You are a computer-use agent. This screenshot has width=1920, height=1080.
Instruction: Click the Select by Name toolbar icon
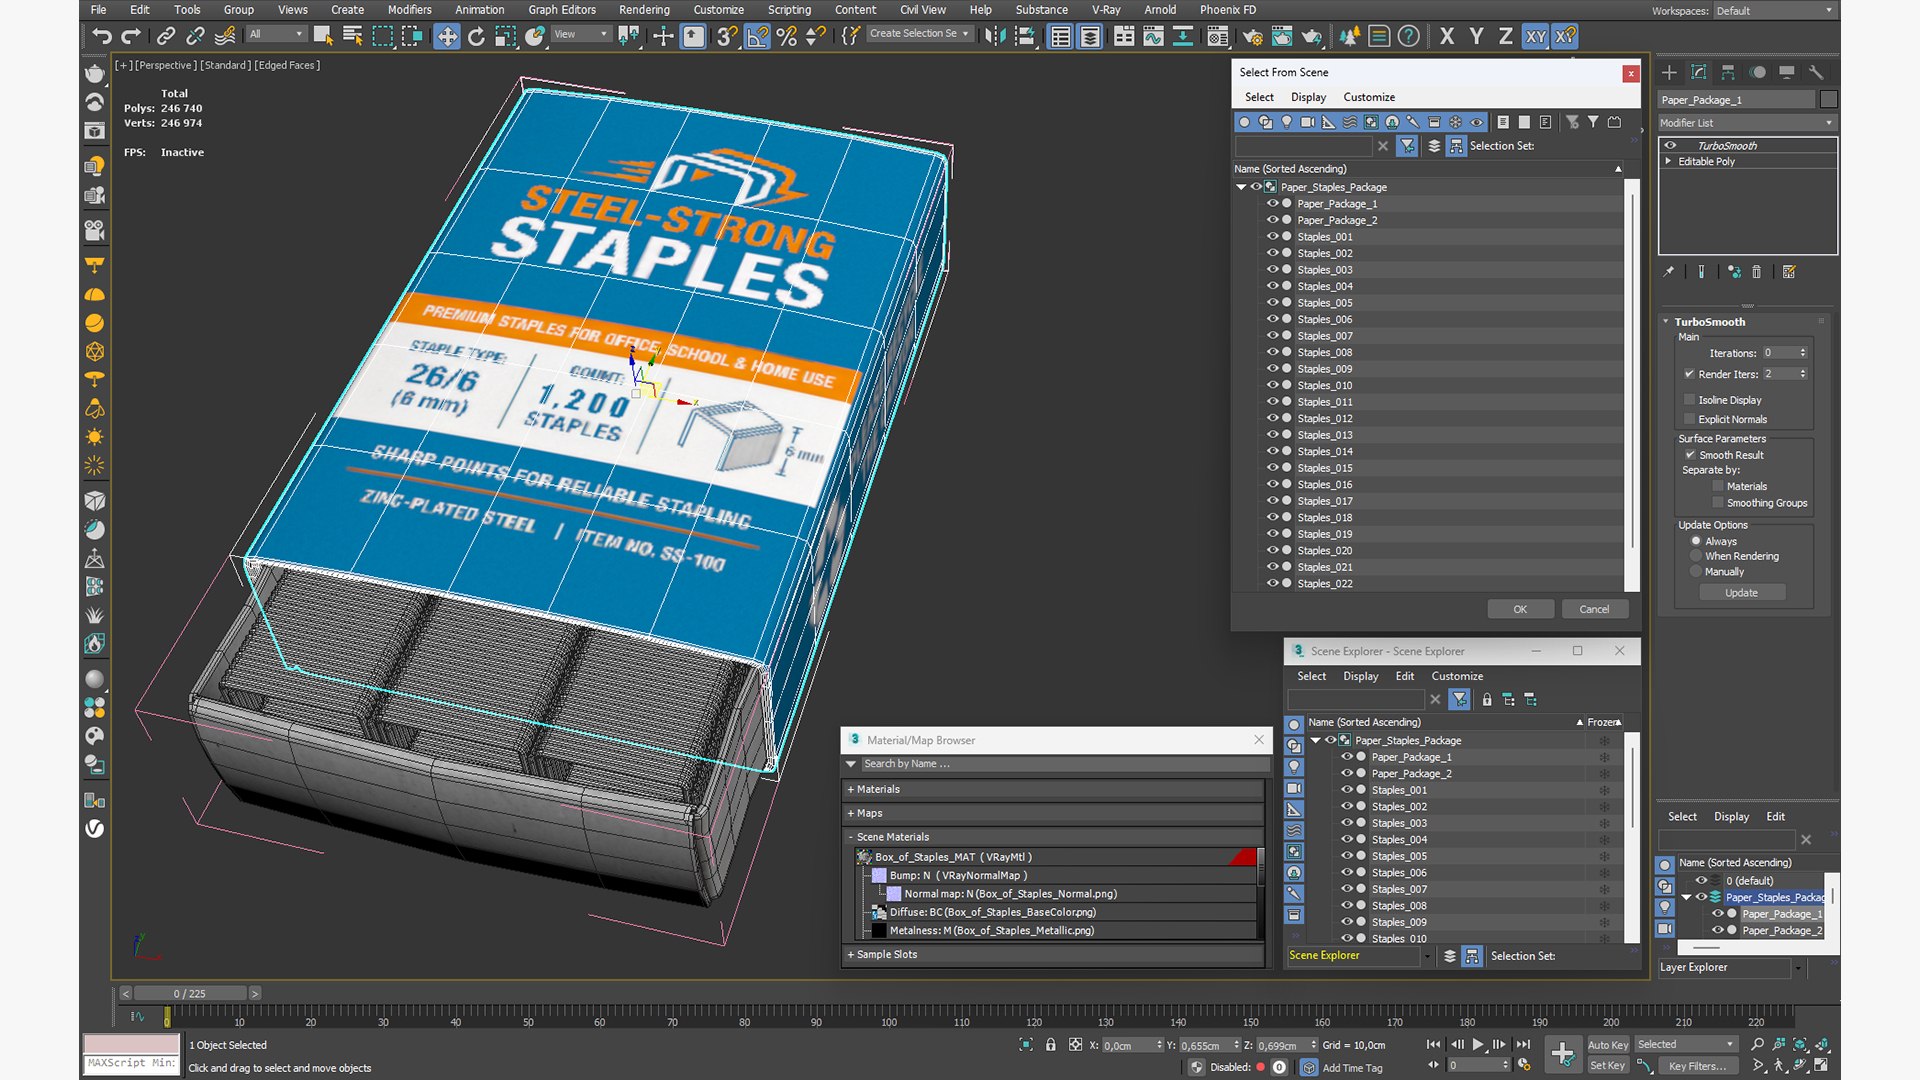(352, 36)
